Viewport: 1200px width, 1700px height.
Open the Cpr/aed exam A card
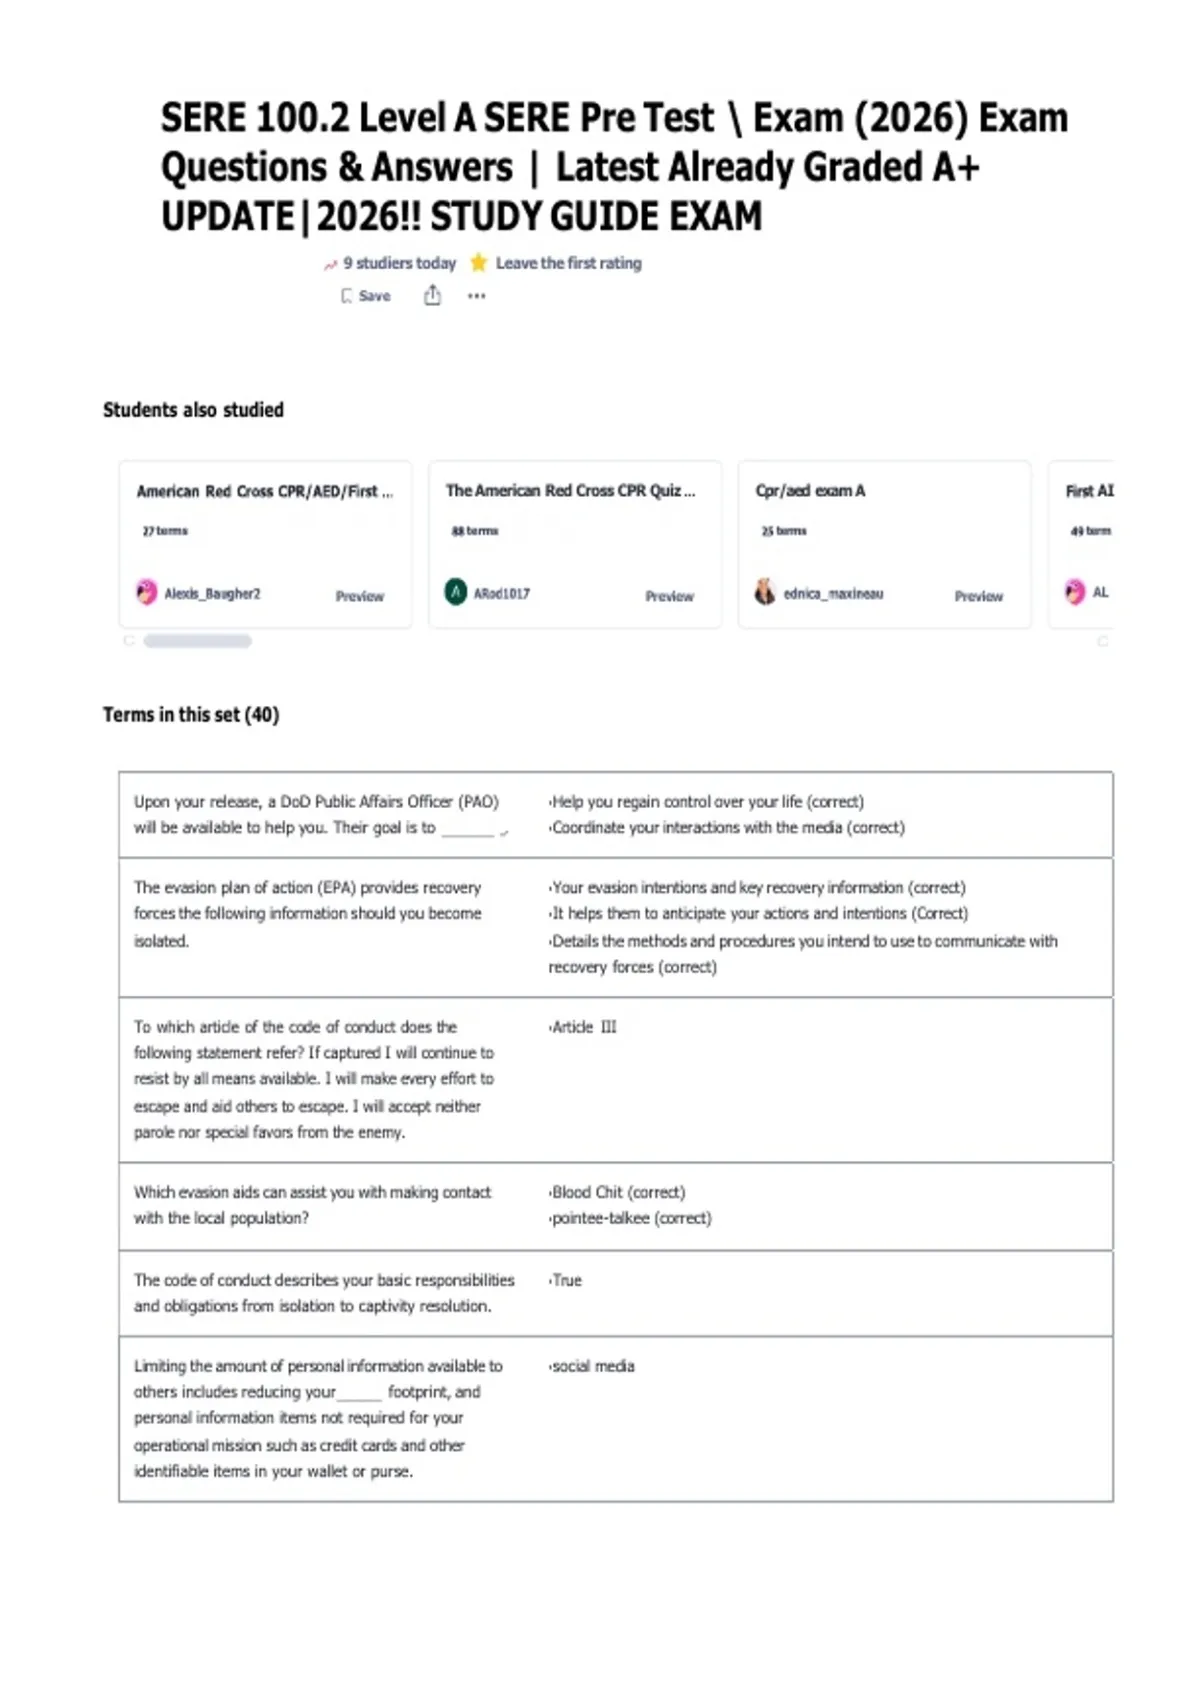pyautogui.click(x=884, y=544)
